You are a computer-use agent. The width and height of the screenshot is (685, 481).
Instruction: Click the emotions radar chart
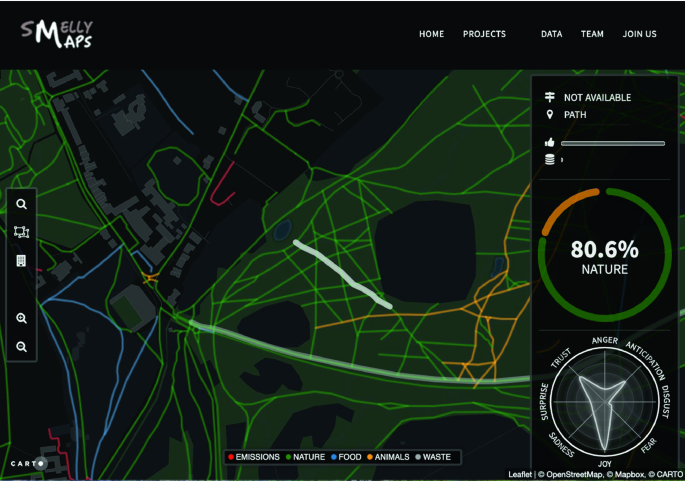(605, 402)
